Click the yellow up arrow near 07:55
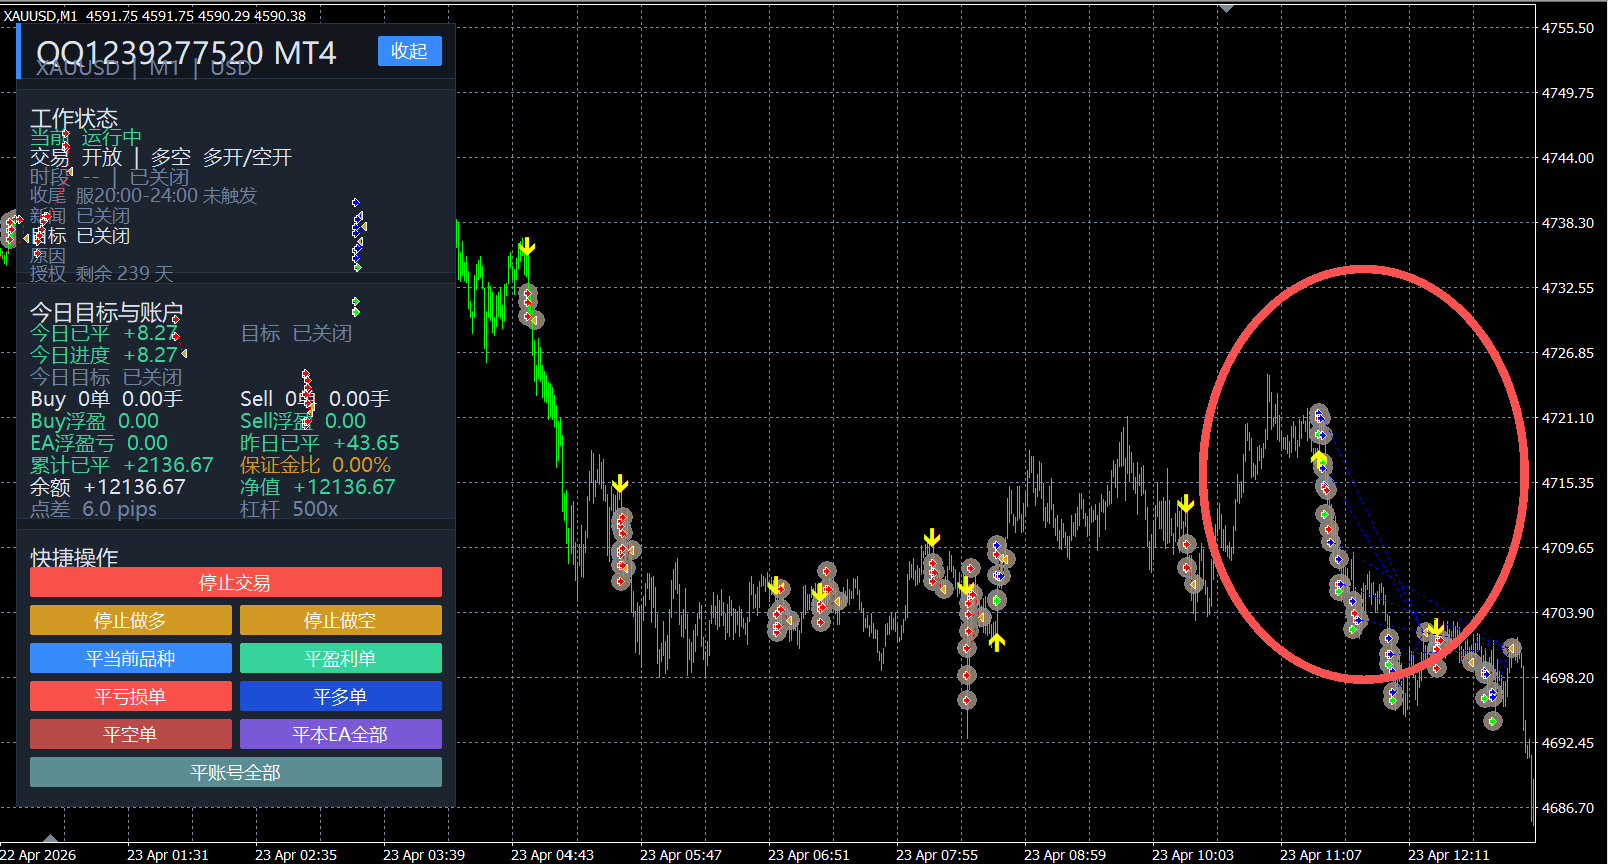This screenshot has height=864, width=1608. pyautogui.click(x=997, y=642)
